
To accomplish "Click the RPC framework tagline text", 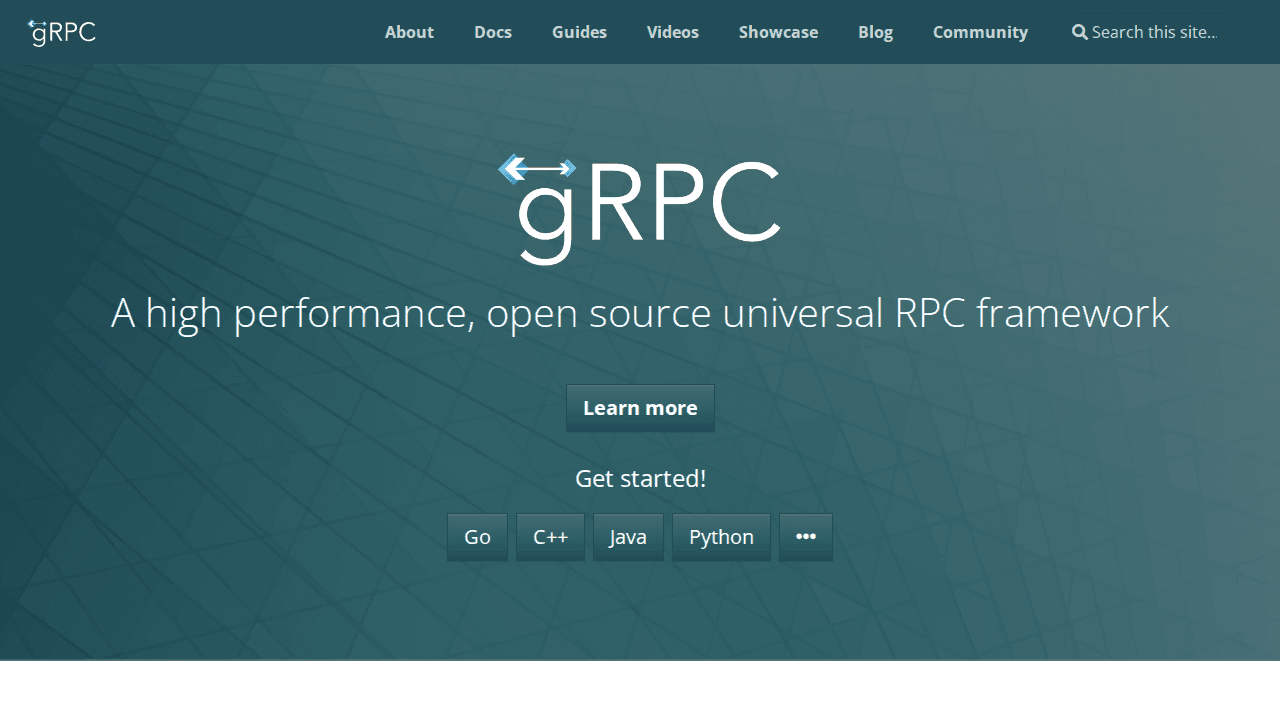I will (640, 312).
